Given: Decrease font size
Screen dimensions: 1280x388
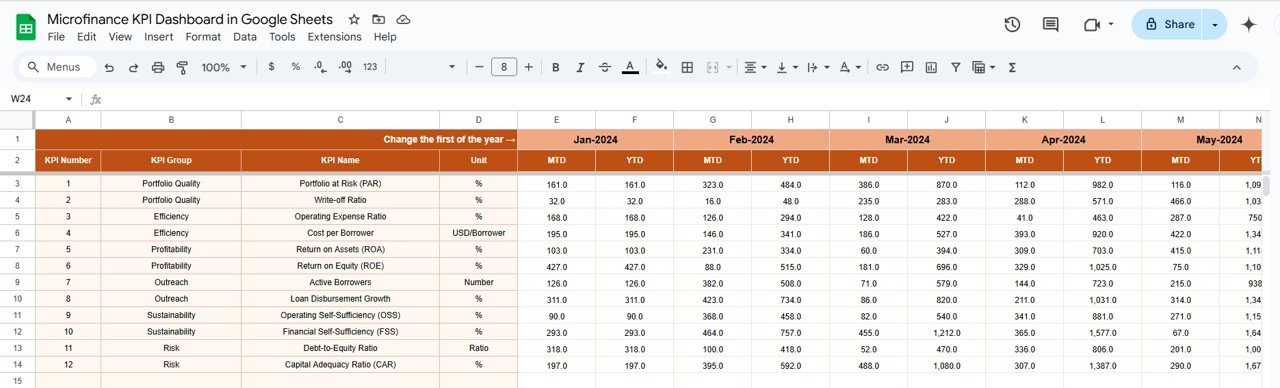Looking at the screenshot, I should click(479, 67).
